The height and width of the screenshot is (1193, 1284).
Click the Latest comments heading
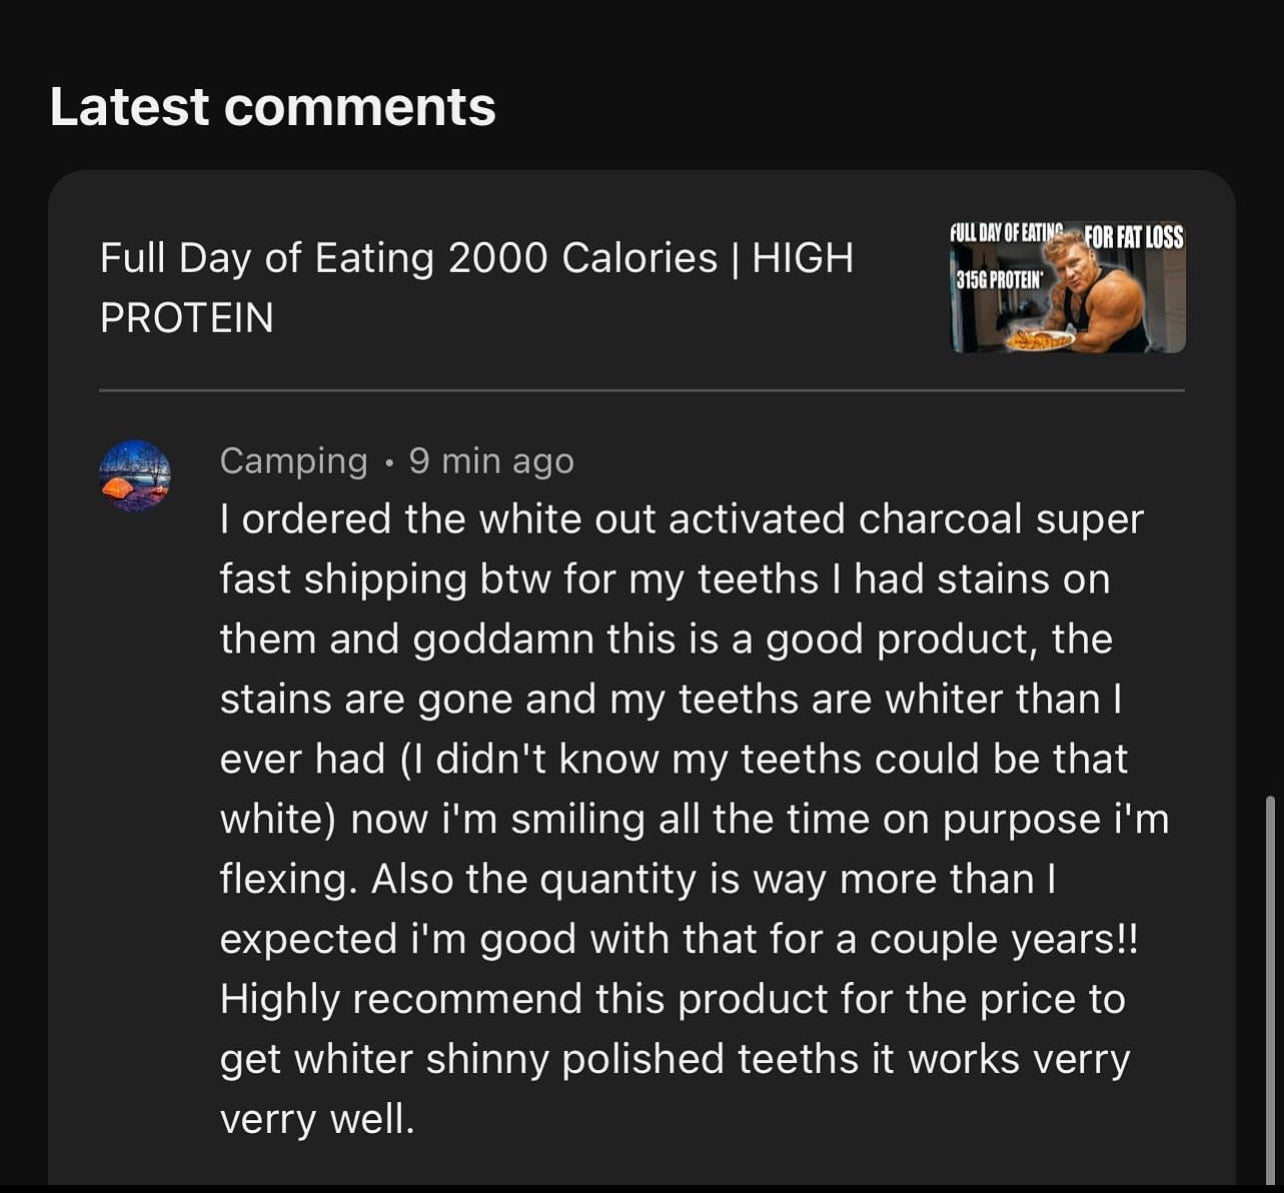tap(272, 107)
